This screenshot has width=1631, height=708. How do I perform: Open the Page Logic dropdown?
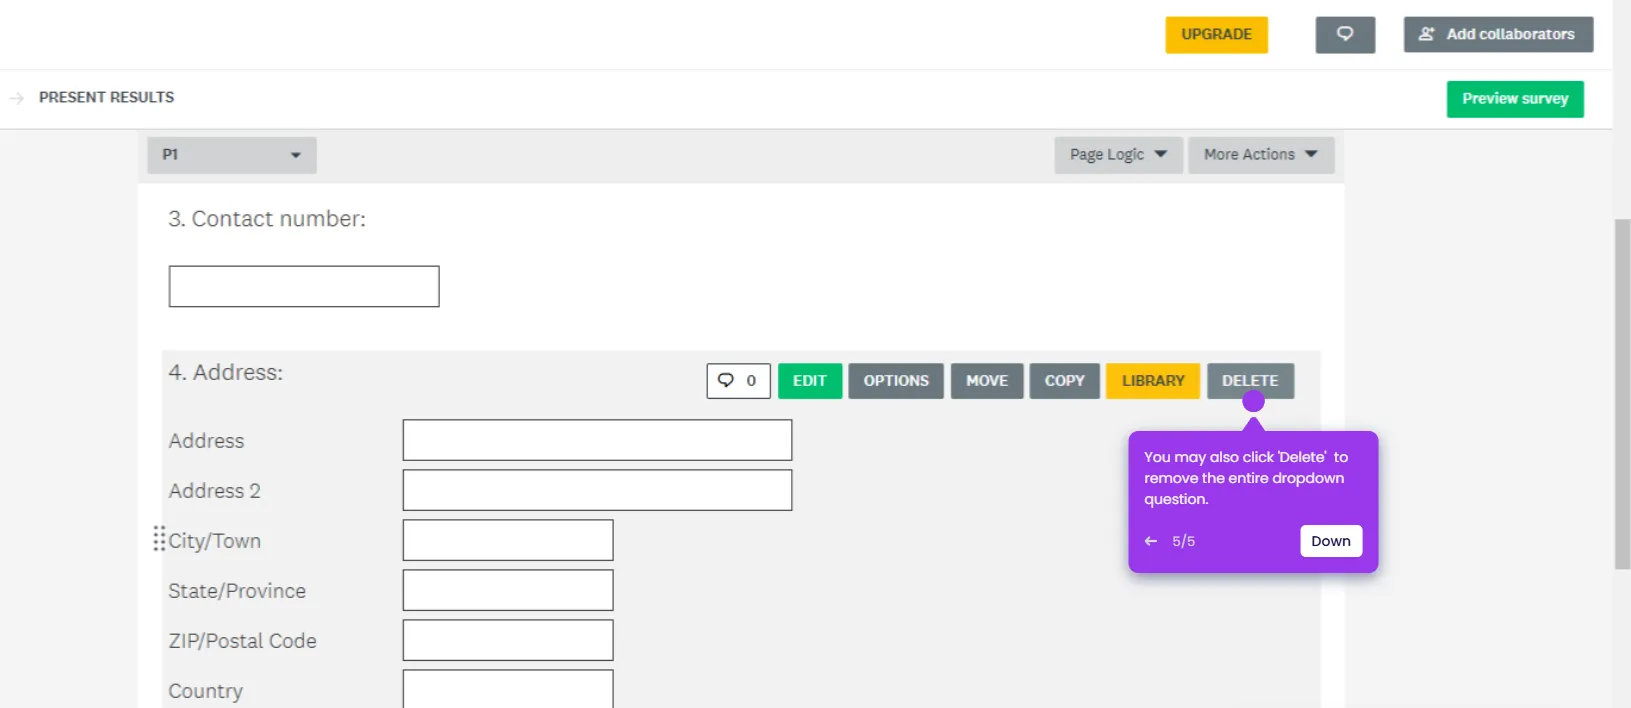[x=1118, y=155]
